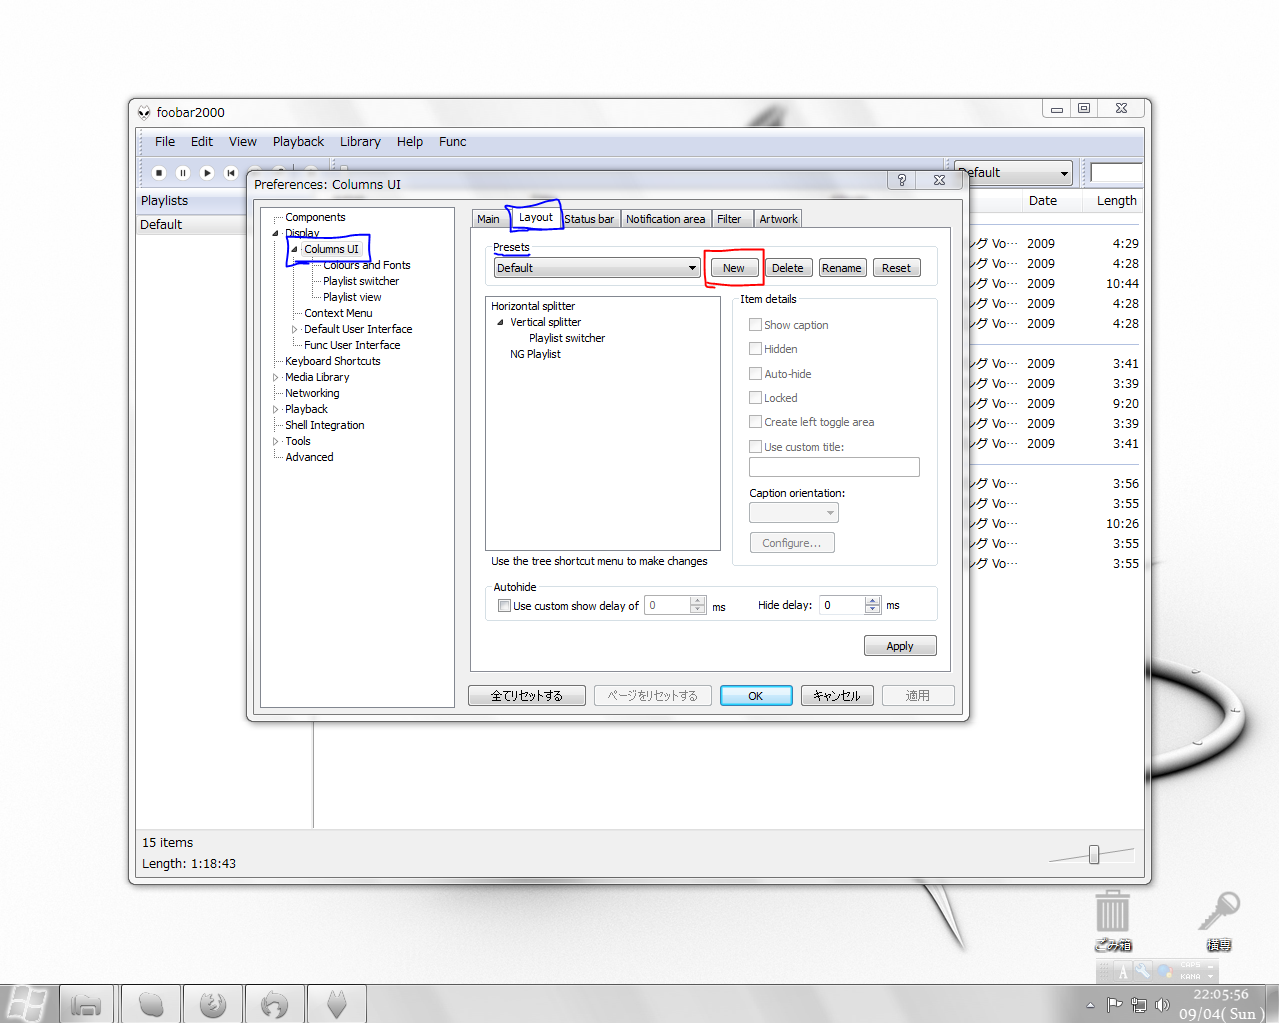Screen dimensions: 1279x1023
Task: Open the Notification area tab
Action: click(x=666, y=219)
